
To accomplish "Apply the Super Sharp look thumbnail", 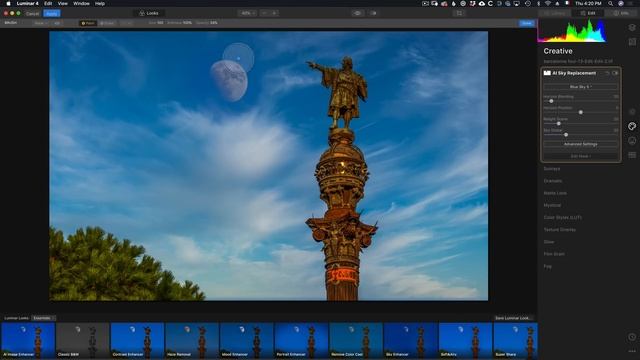I will (x=516, y=340).
